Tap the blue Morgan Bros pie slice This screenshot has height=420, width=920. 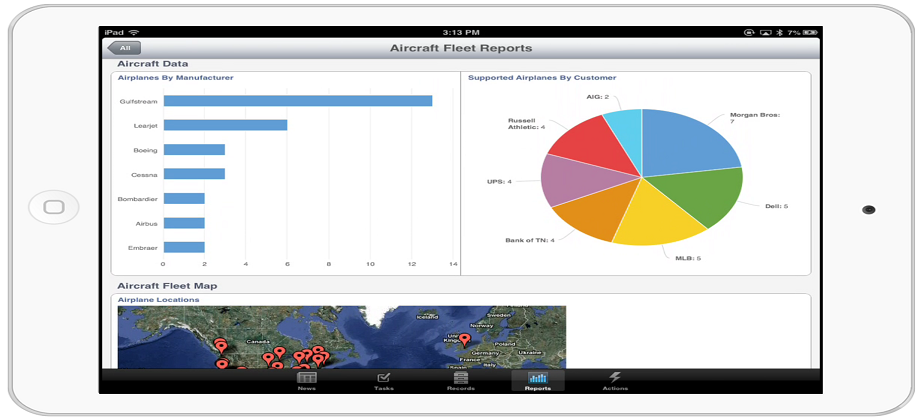tap(686, 144)
